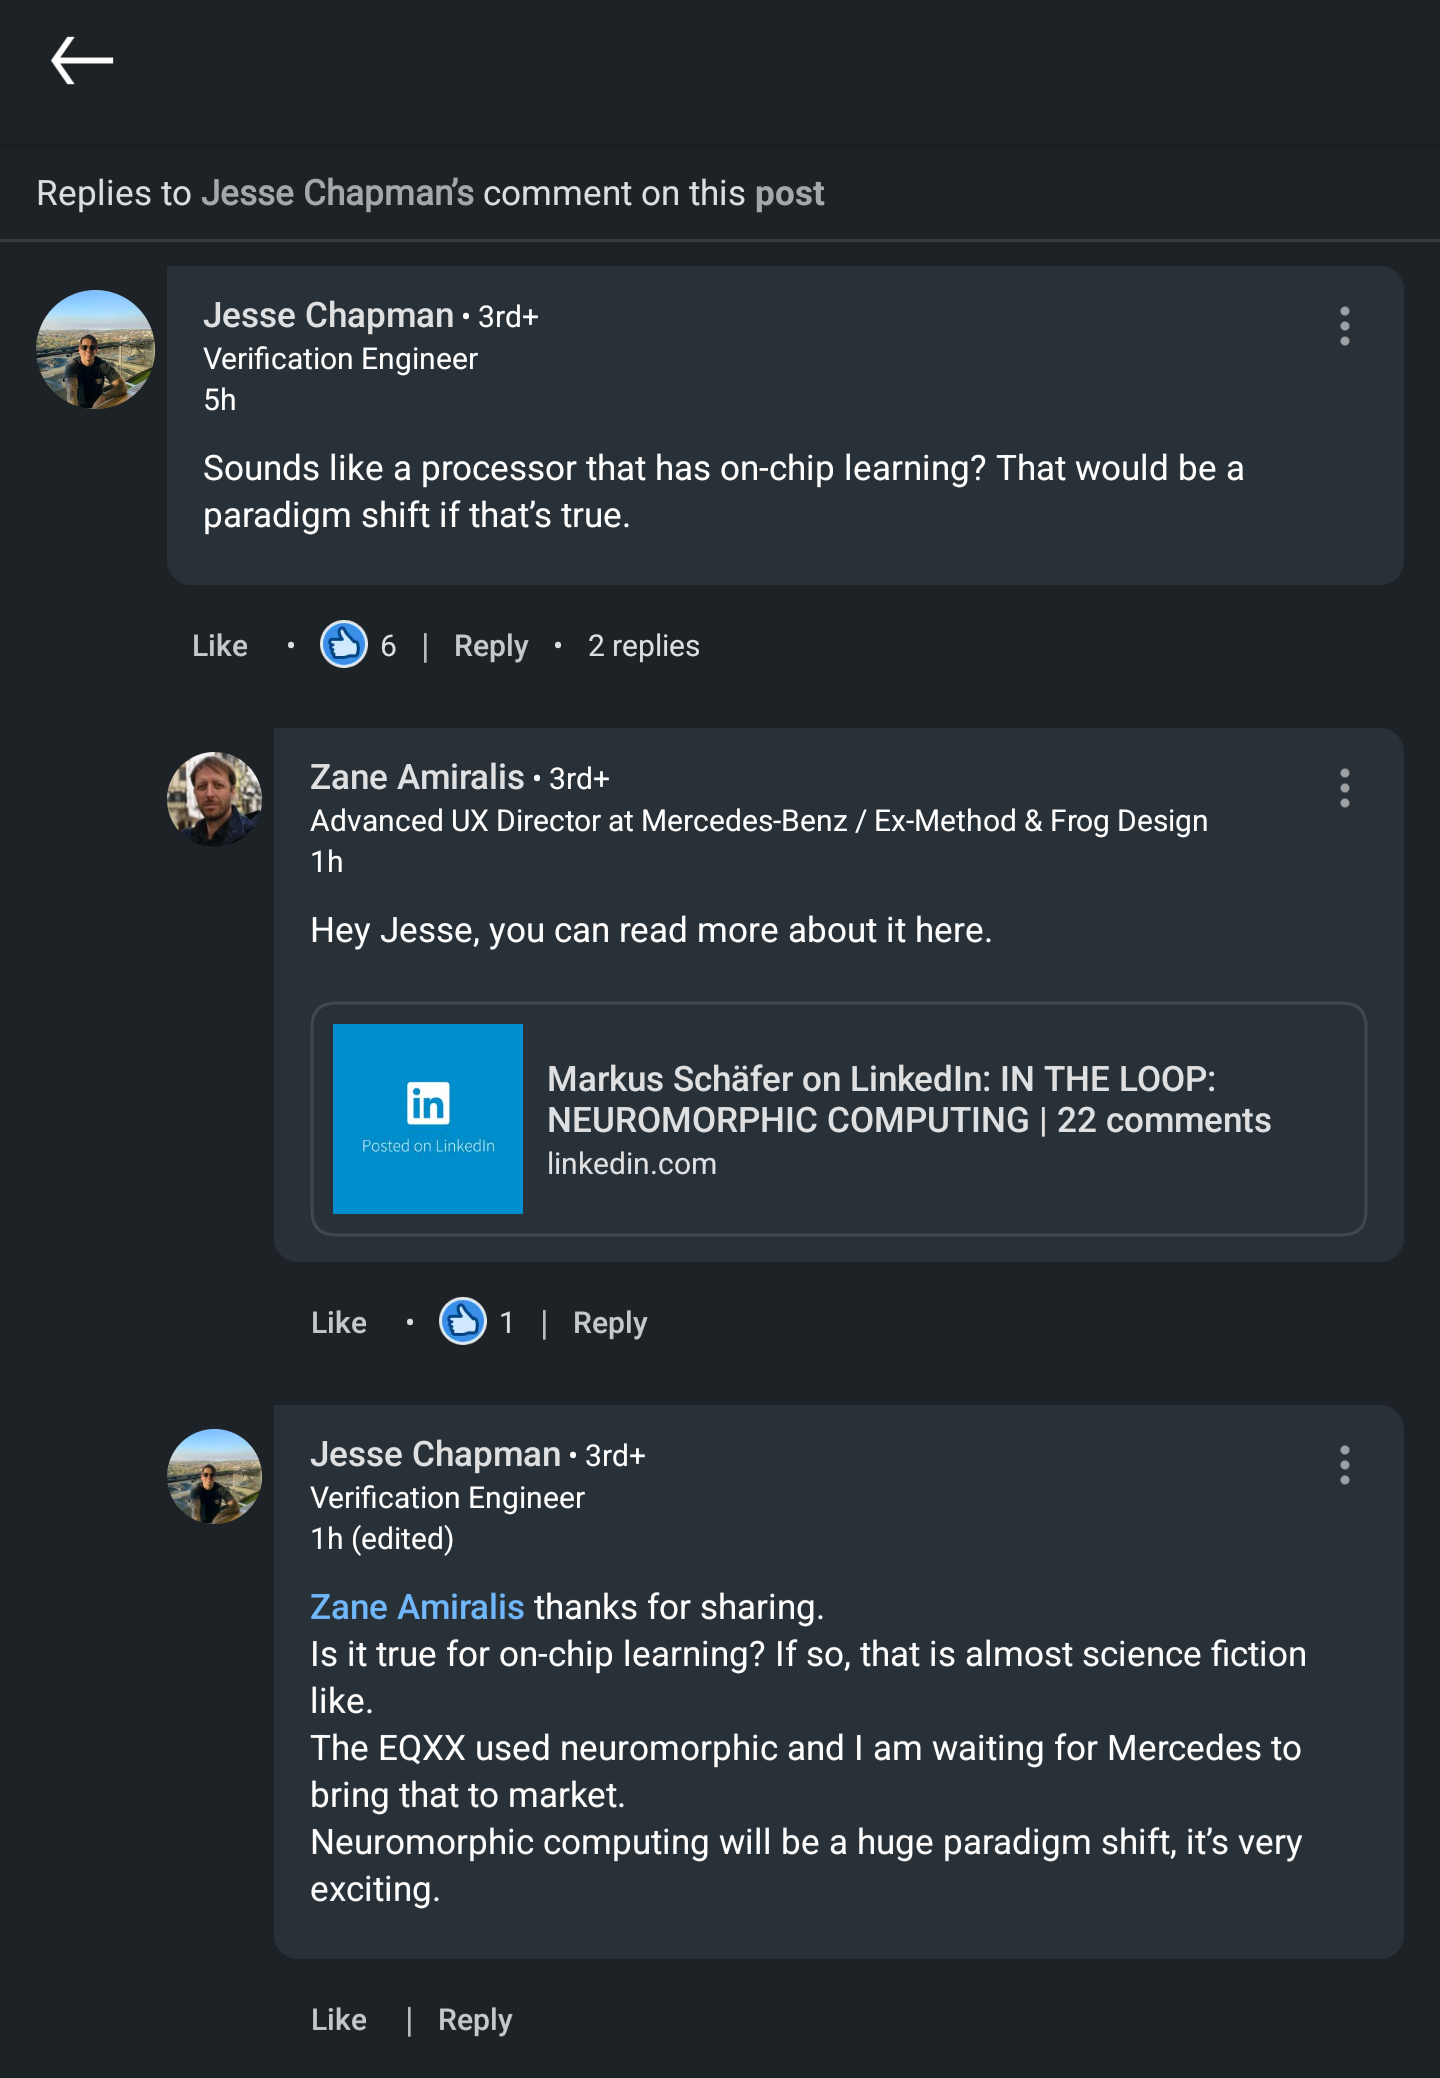Reply to Jesse's last edited comment
The width and height of the screenshot is (1440, 2078).
[475, 2020]
